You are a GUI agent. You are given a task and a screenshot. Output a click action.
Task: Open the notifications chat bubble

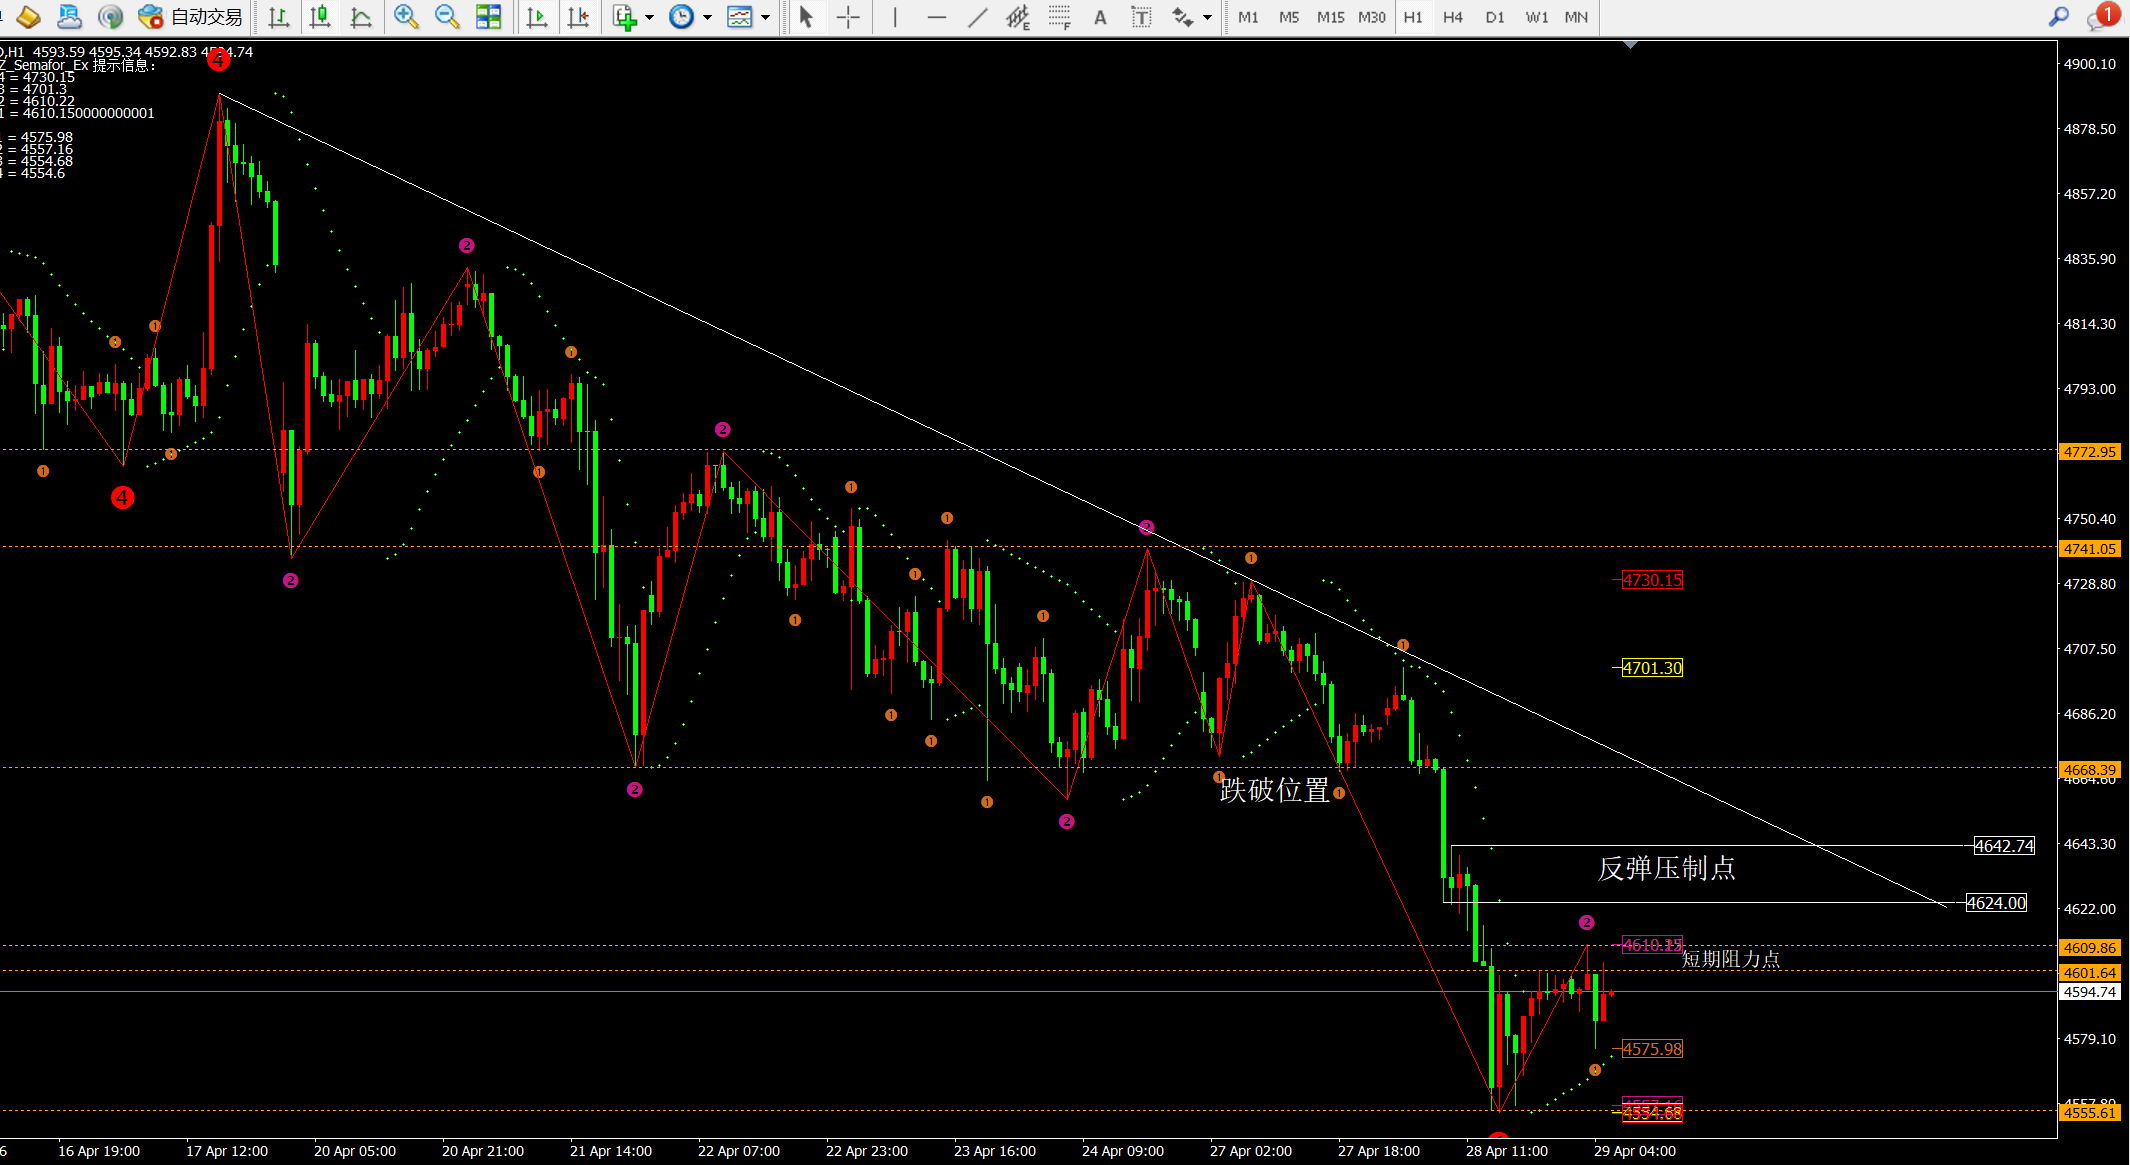tap(2100, 17)
